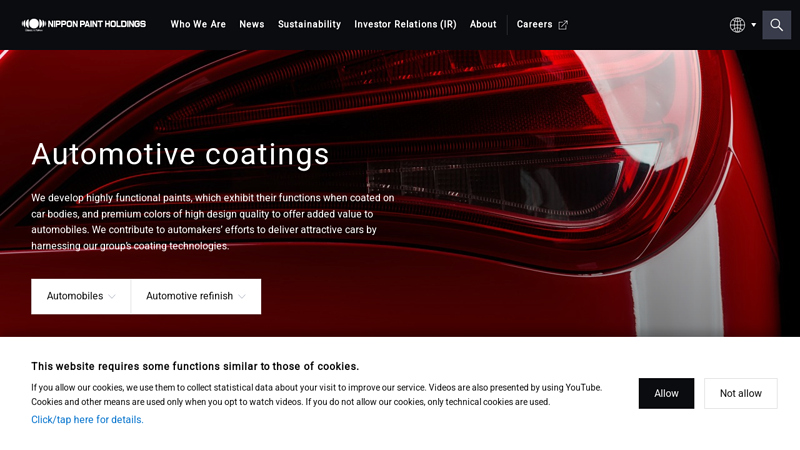
Task: Open Click/tap here for details link
Action: point(87,419)
